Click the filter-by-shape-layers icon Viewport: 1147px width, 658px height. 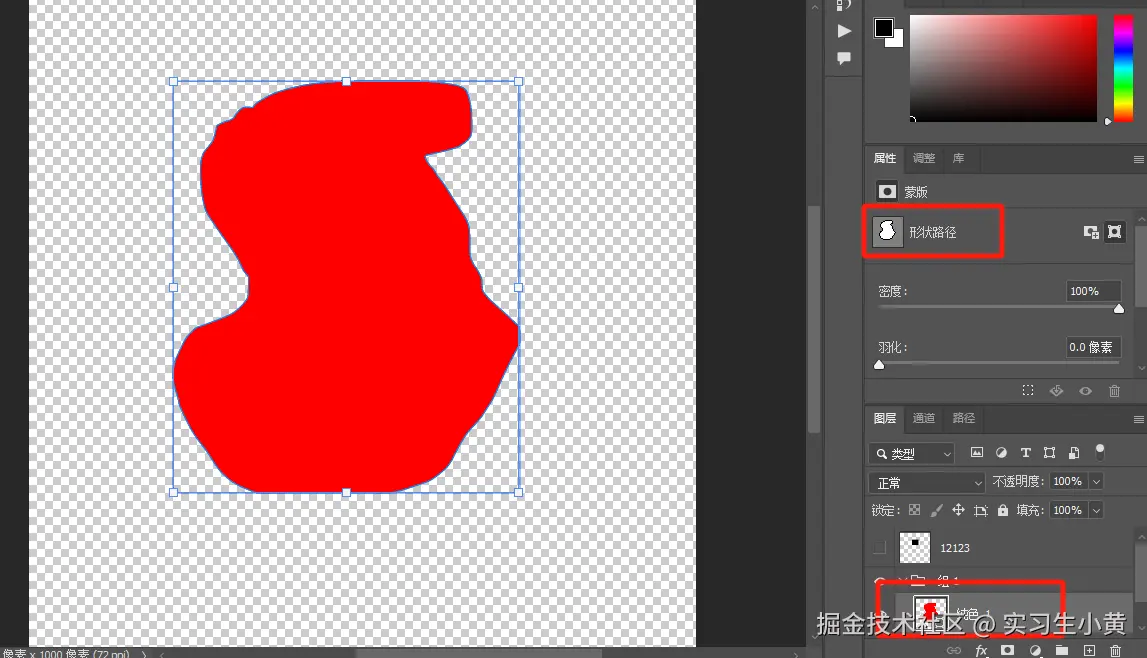[1050, 453]
